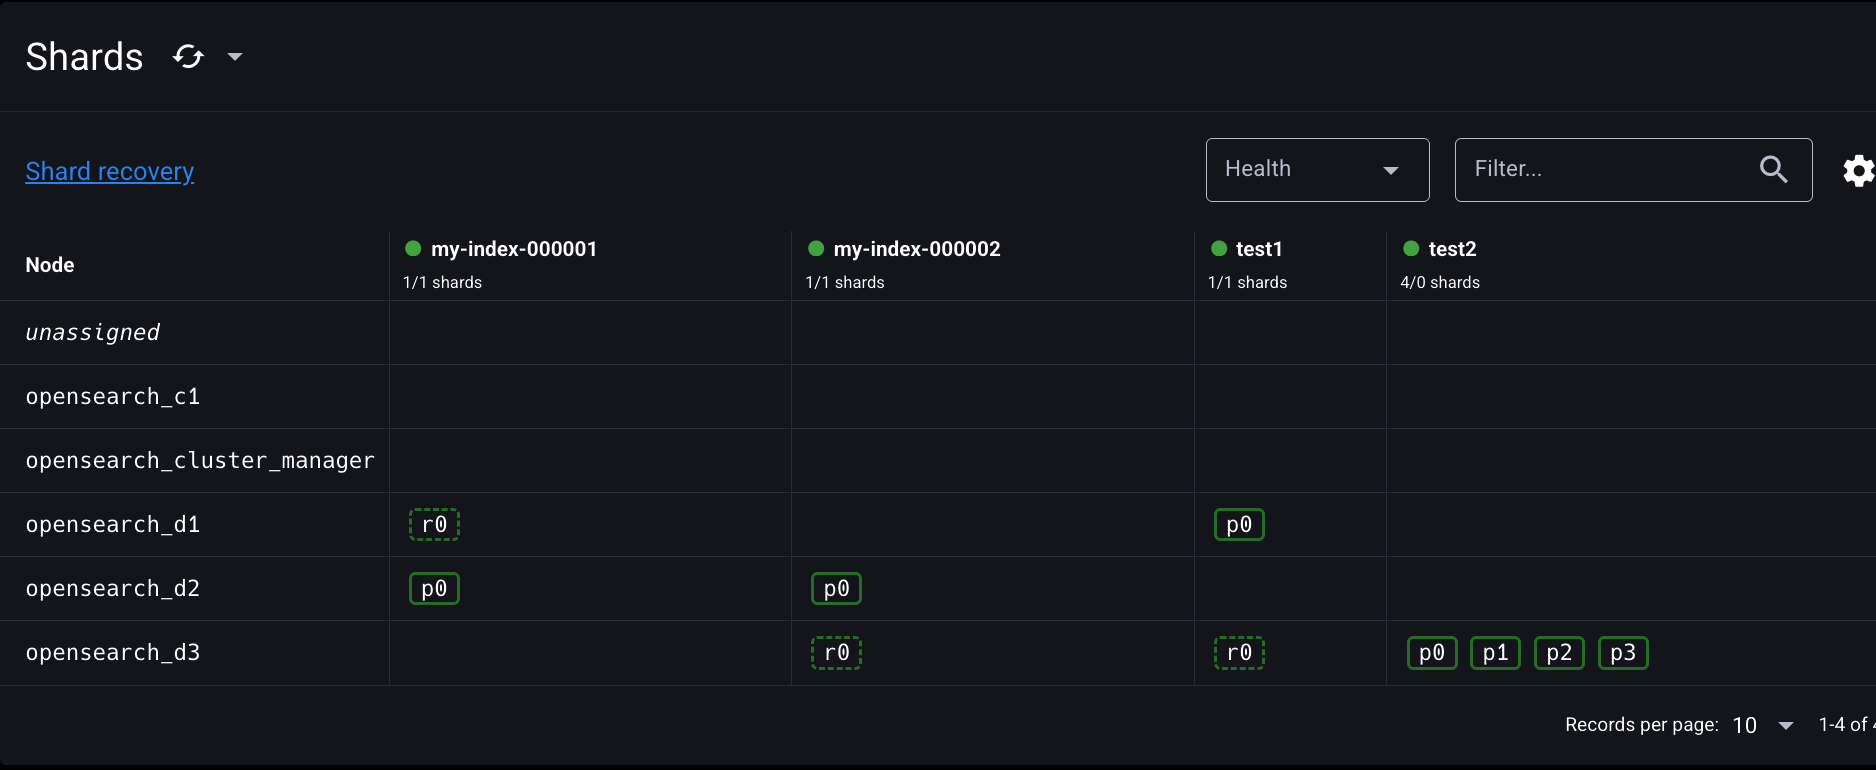Image resolution: width=1876 pixels, height=770 pixels.
Task: Change records per page dropdown
Action: click(1763, 725)
